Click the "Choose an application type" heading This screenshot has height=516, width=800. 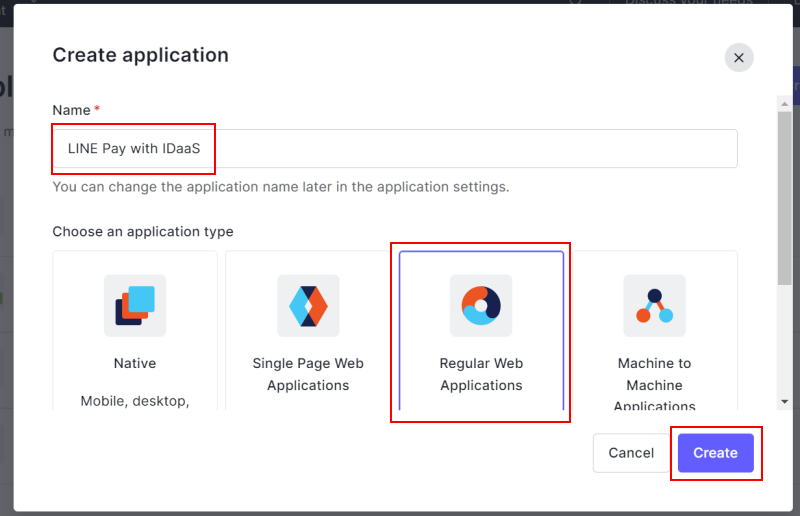(x=143, y=232)
